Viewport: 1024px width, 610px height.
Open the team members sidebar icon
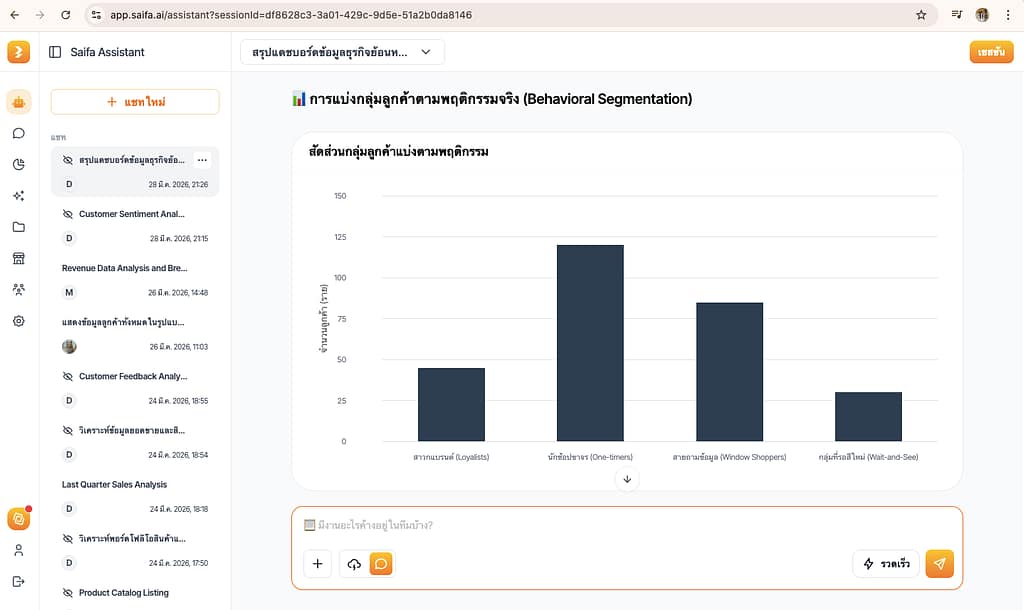[x=18, y=289]
